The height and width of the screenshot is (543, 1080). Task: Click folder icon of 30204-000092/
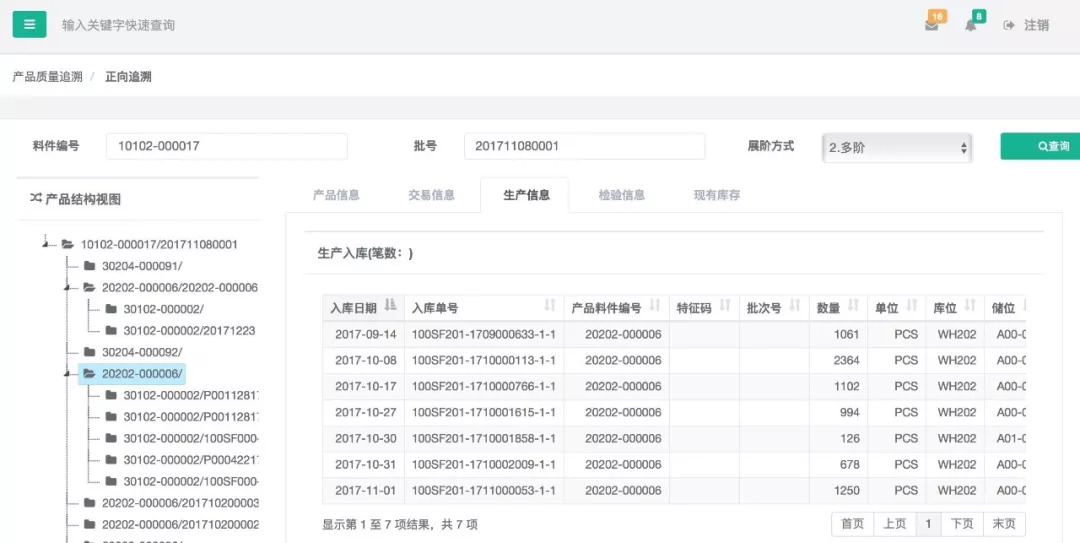pyautogui.click(x=90, y=352)
